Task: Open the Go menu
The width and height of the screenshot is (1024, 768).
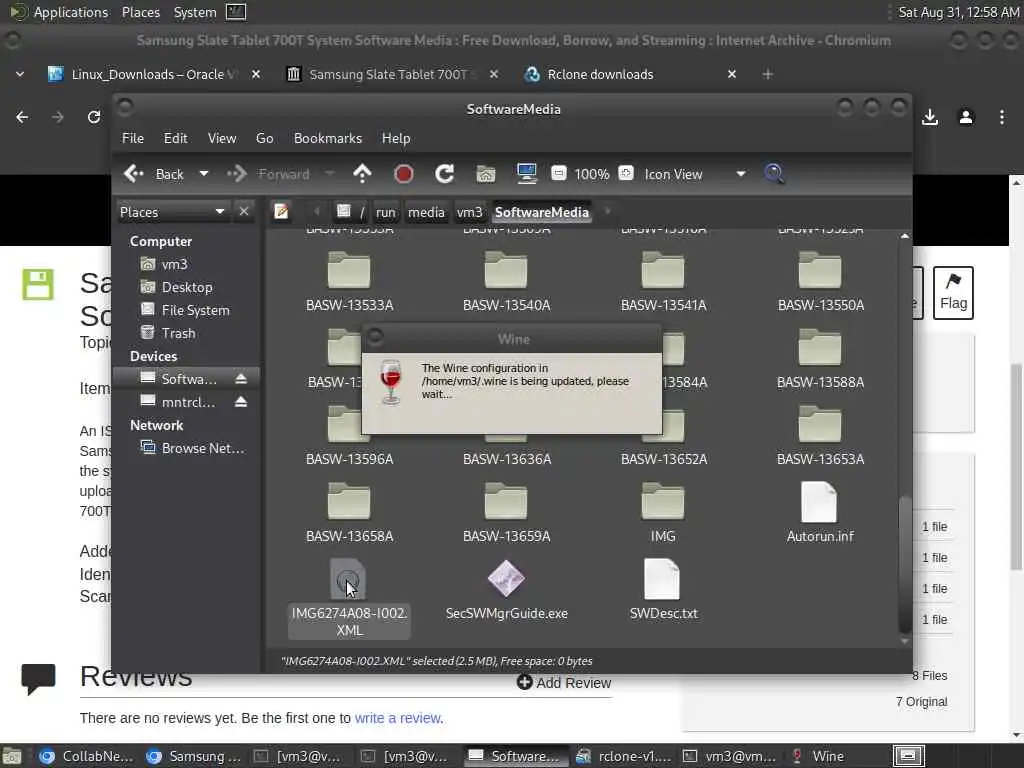Action: pos(264,138)
